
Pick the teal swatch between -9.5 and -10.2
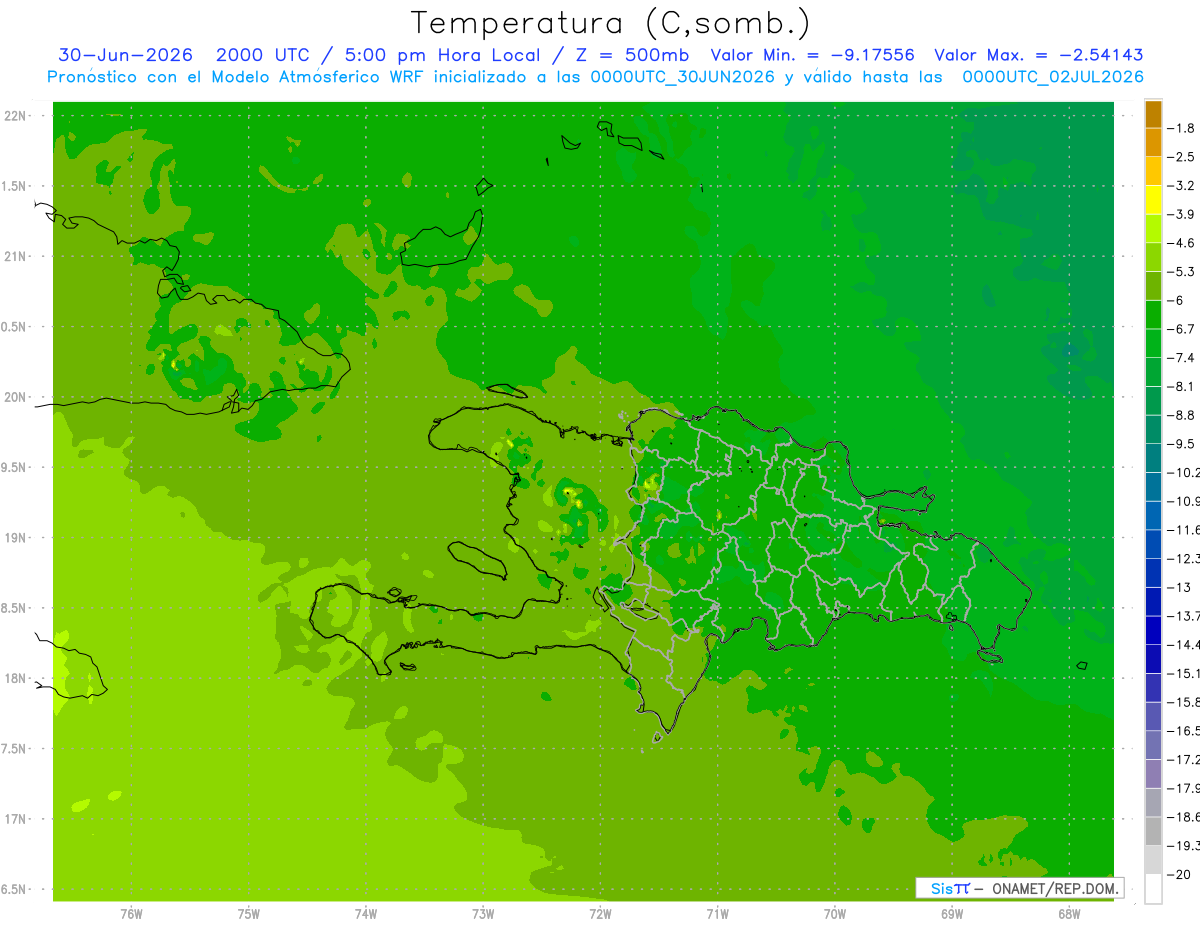[x=1153, y=458]
